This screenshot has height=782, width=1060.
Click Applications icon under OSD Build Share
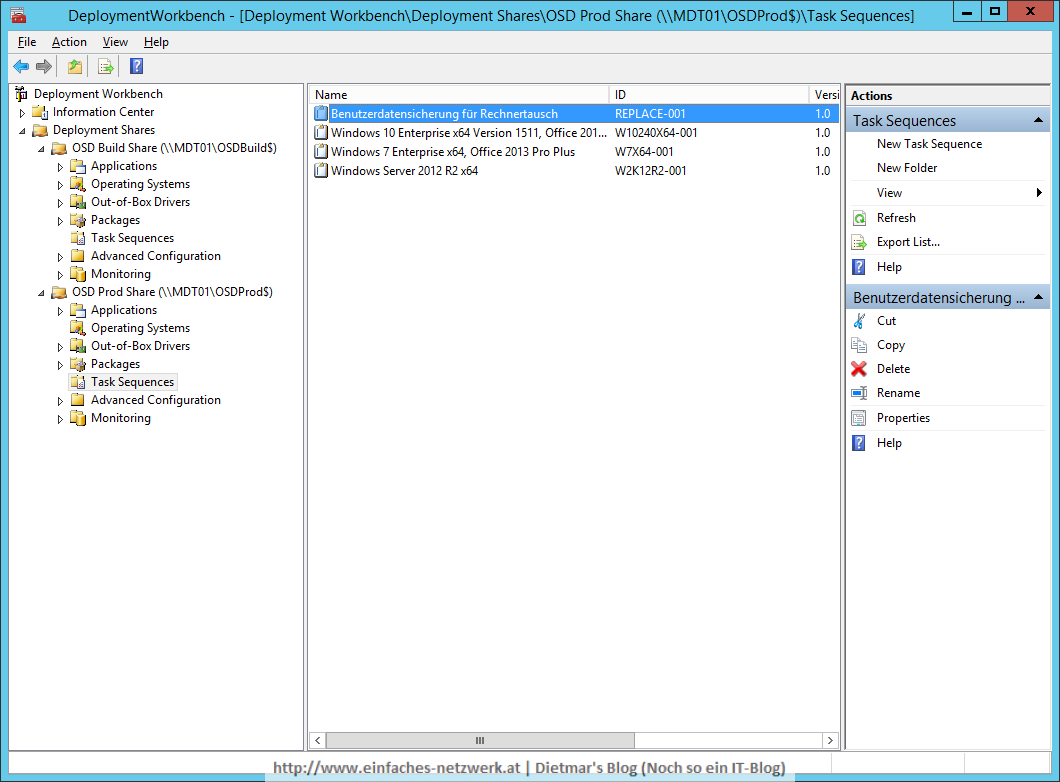78,166
